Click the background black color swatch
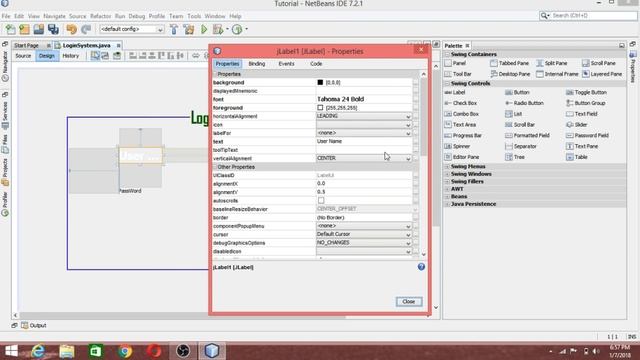This screenshot has height=360, width=640. click(x=320, y=82)
